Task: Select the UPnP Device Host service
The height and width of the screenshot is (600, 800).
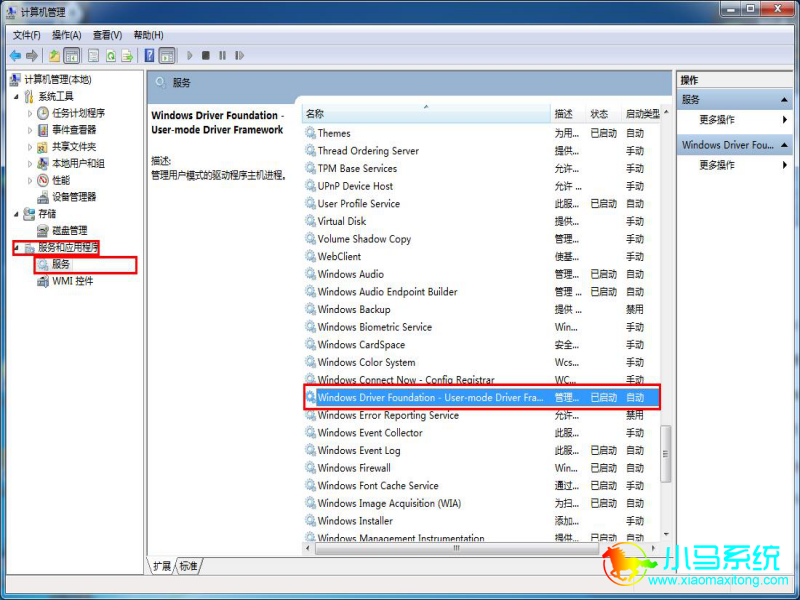Action: 481,186
